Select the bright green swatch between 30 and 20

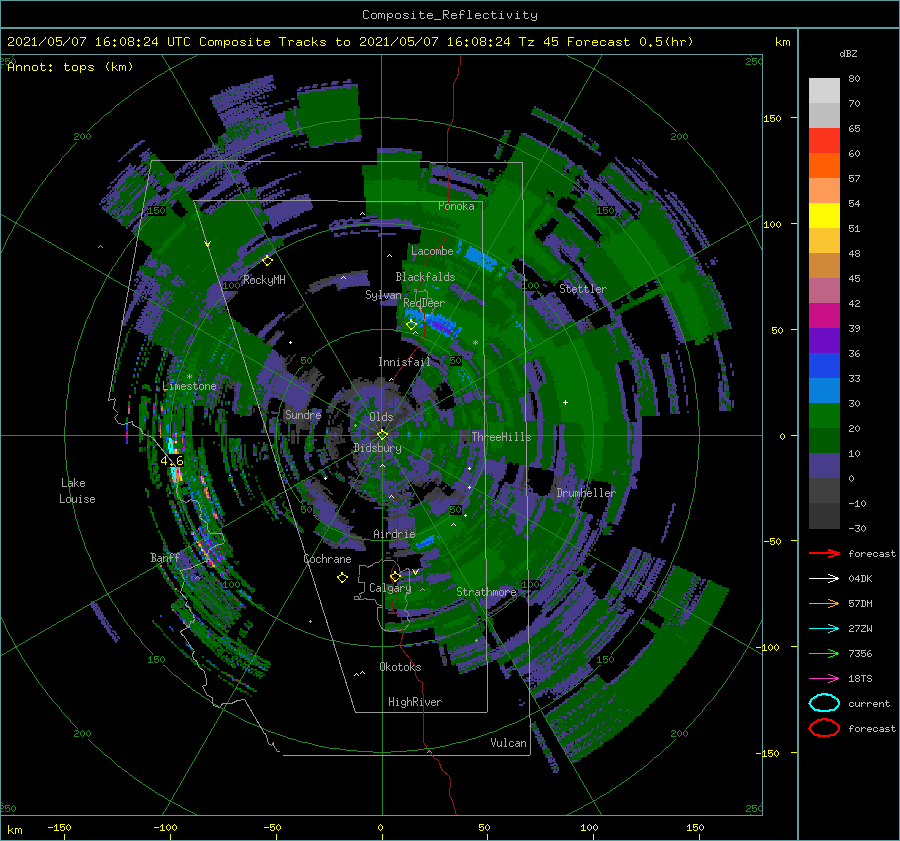click(x=824, y=416)
